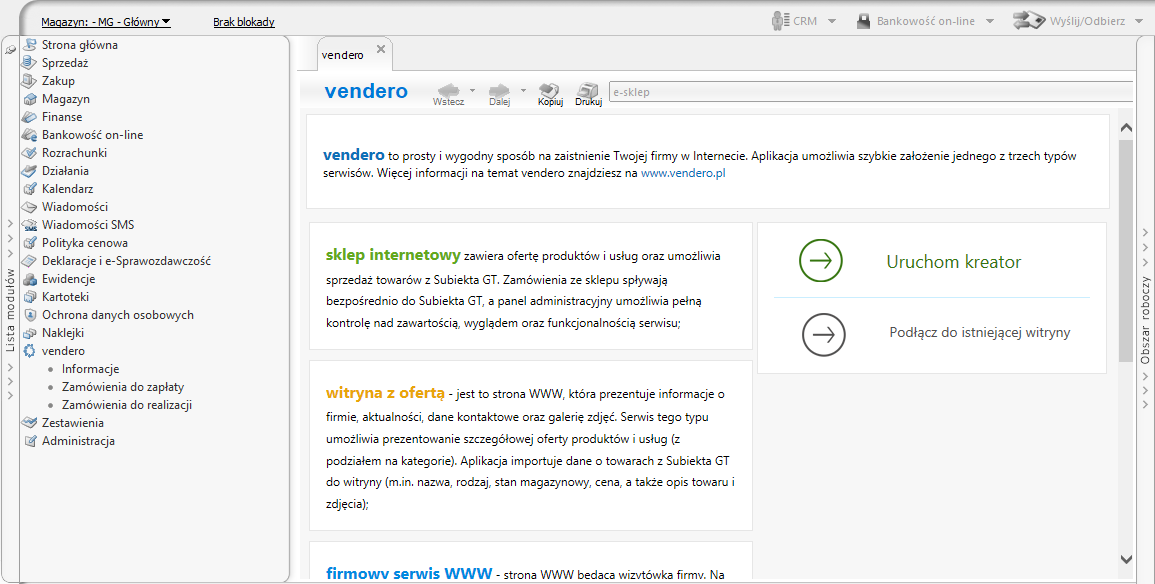Switch to the vendero tab
This screenshot has width=1155, height=584.
coord(343,55)
